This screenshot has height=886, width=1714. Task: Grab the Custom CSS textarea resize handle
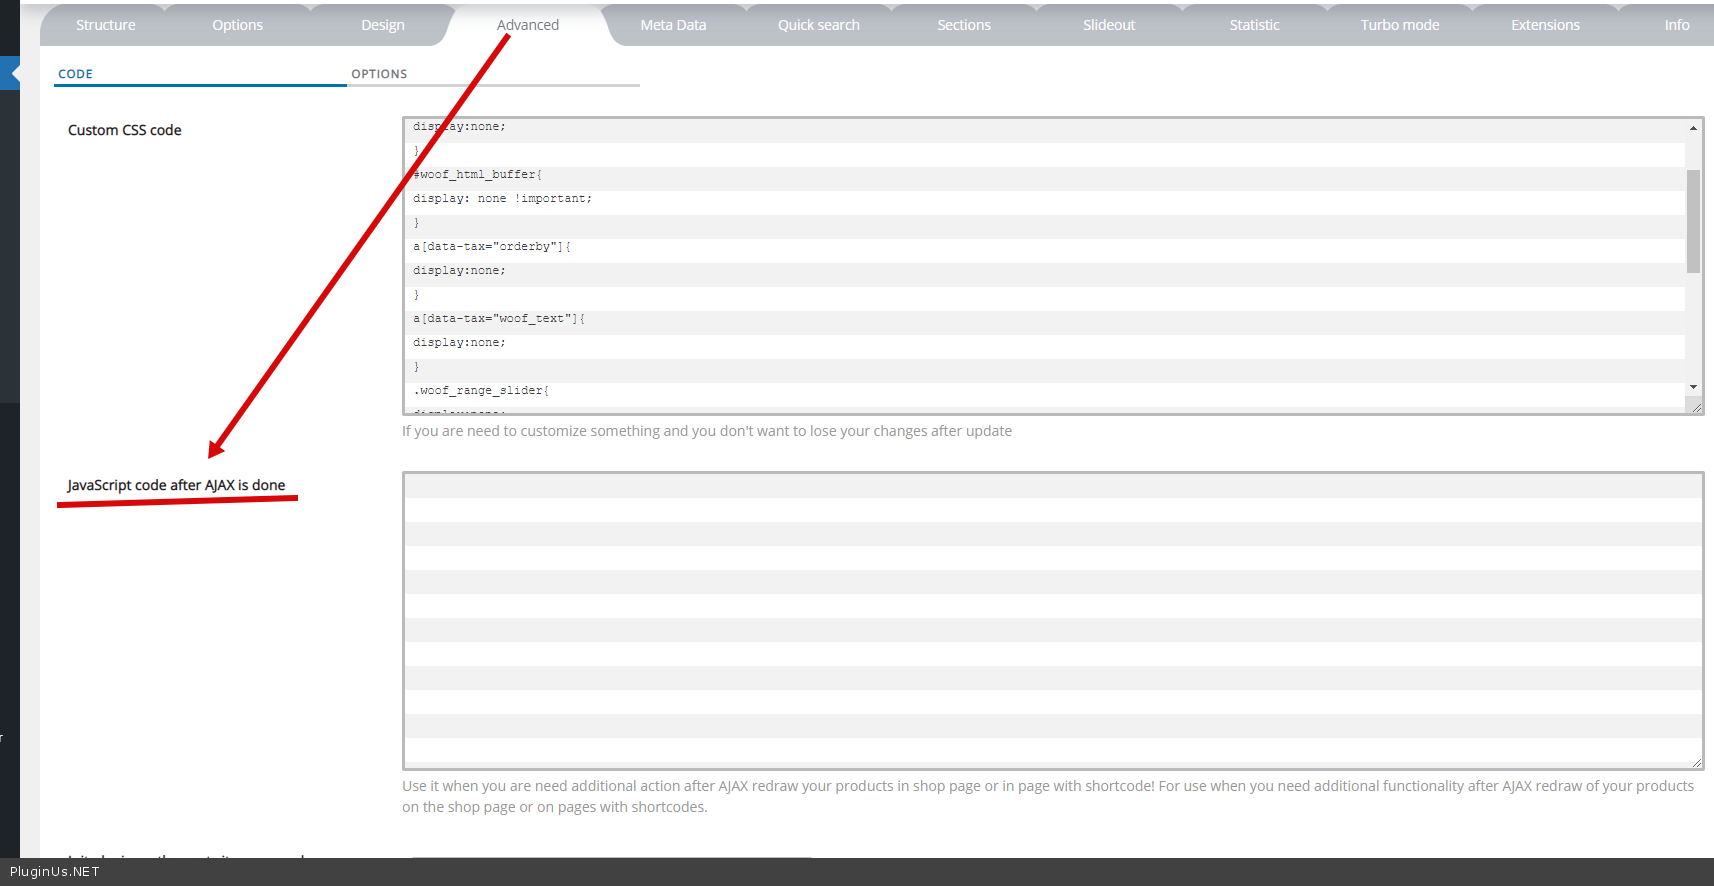(1696, 407)
